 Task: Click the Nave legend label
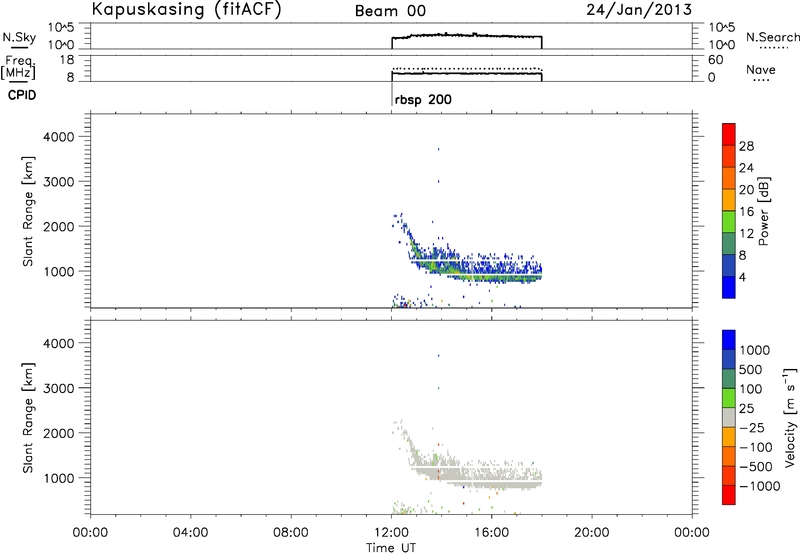[x=761, y=69]
